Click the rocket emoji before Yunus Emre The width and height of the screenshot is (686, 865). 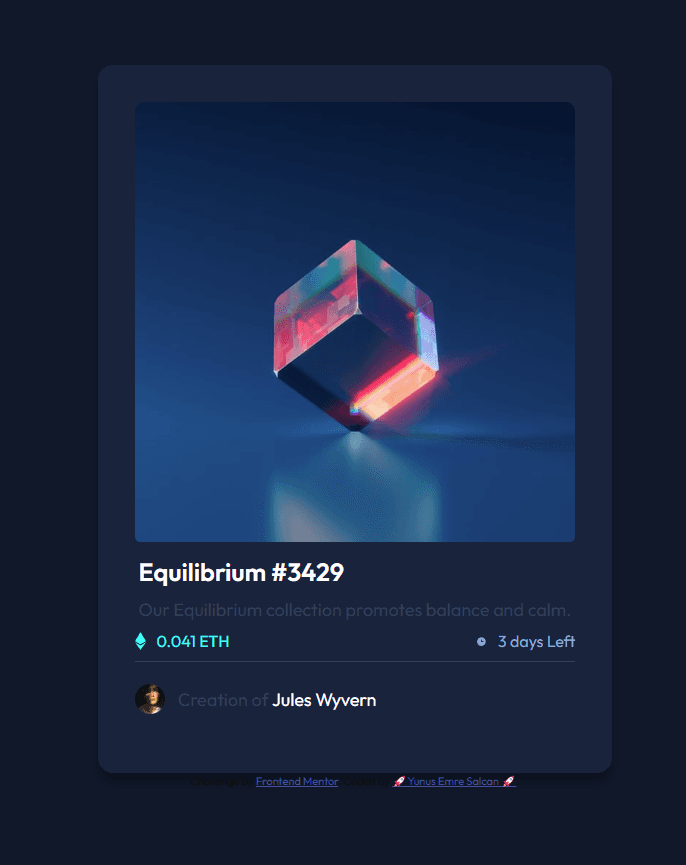point(399,781)
